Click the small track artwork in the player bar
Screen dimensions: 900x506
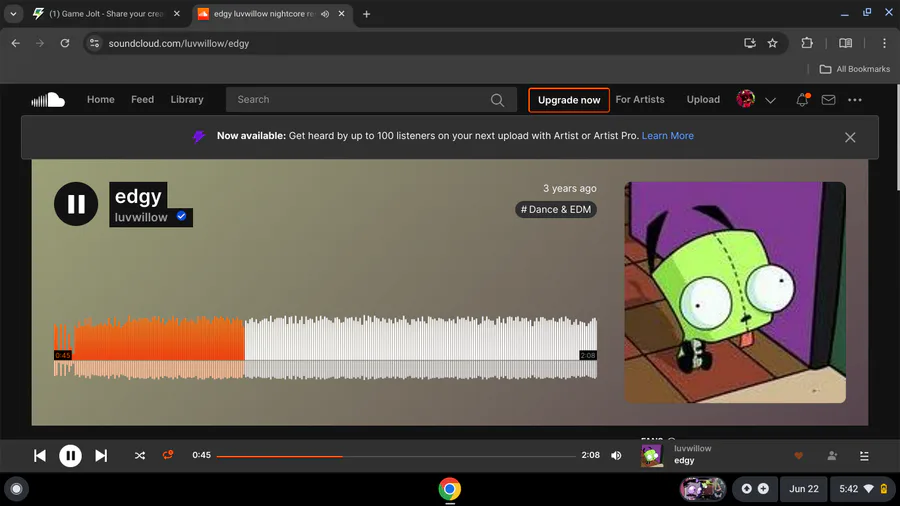[651, 456]
